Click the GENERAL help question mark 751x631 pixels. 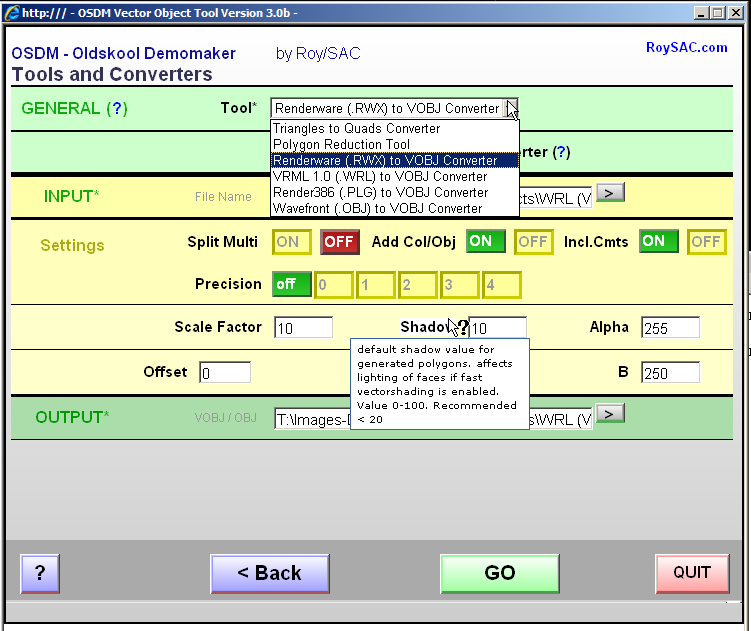pyautogui.click(x=116, y=108)
